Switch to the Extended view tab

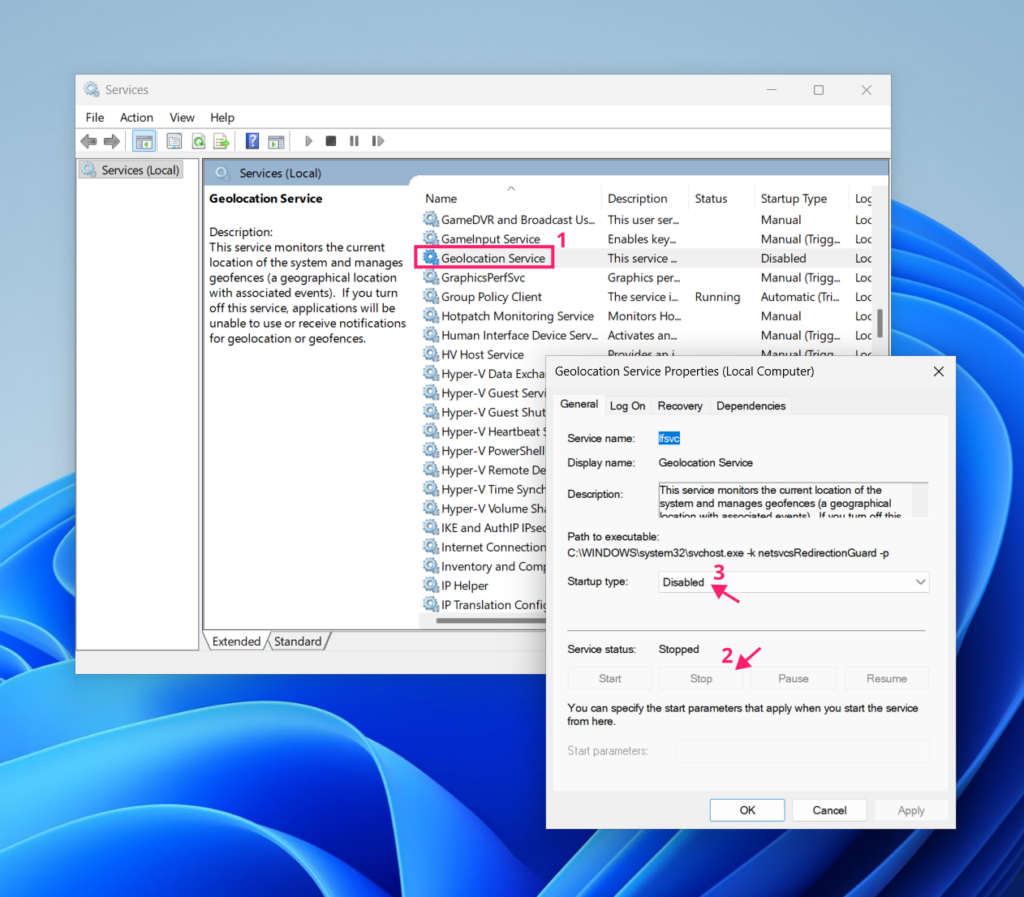[x=236, y=641]
